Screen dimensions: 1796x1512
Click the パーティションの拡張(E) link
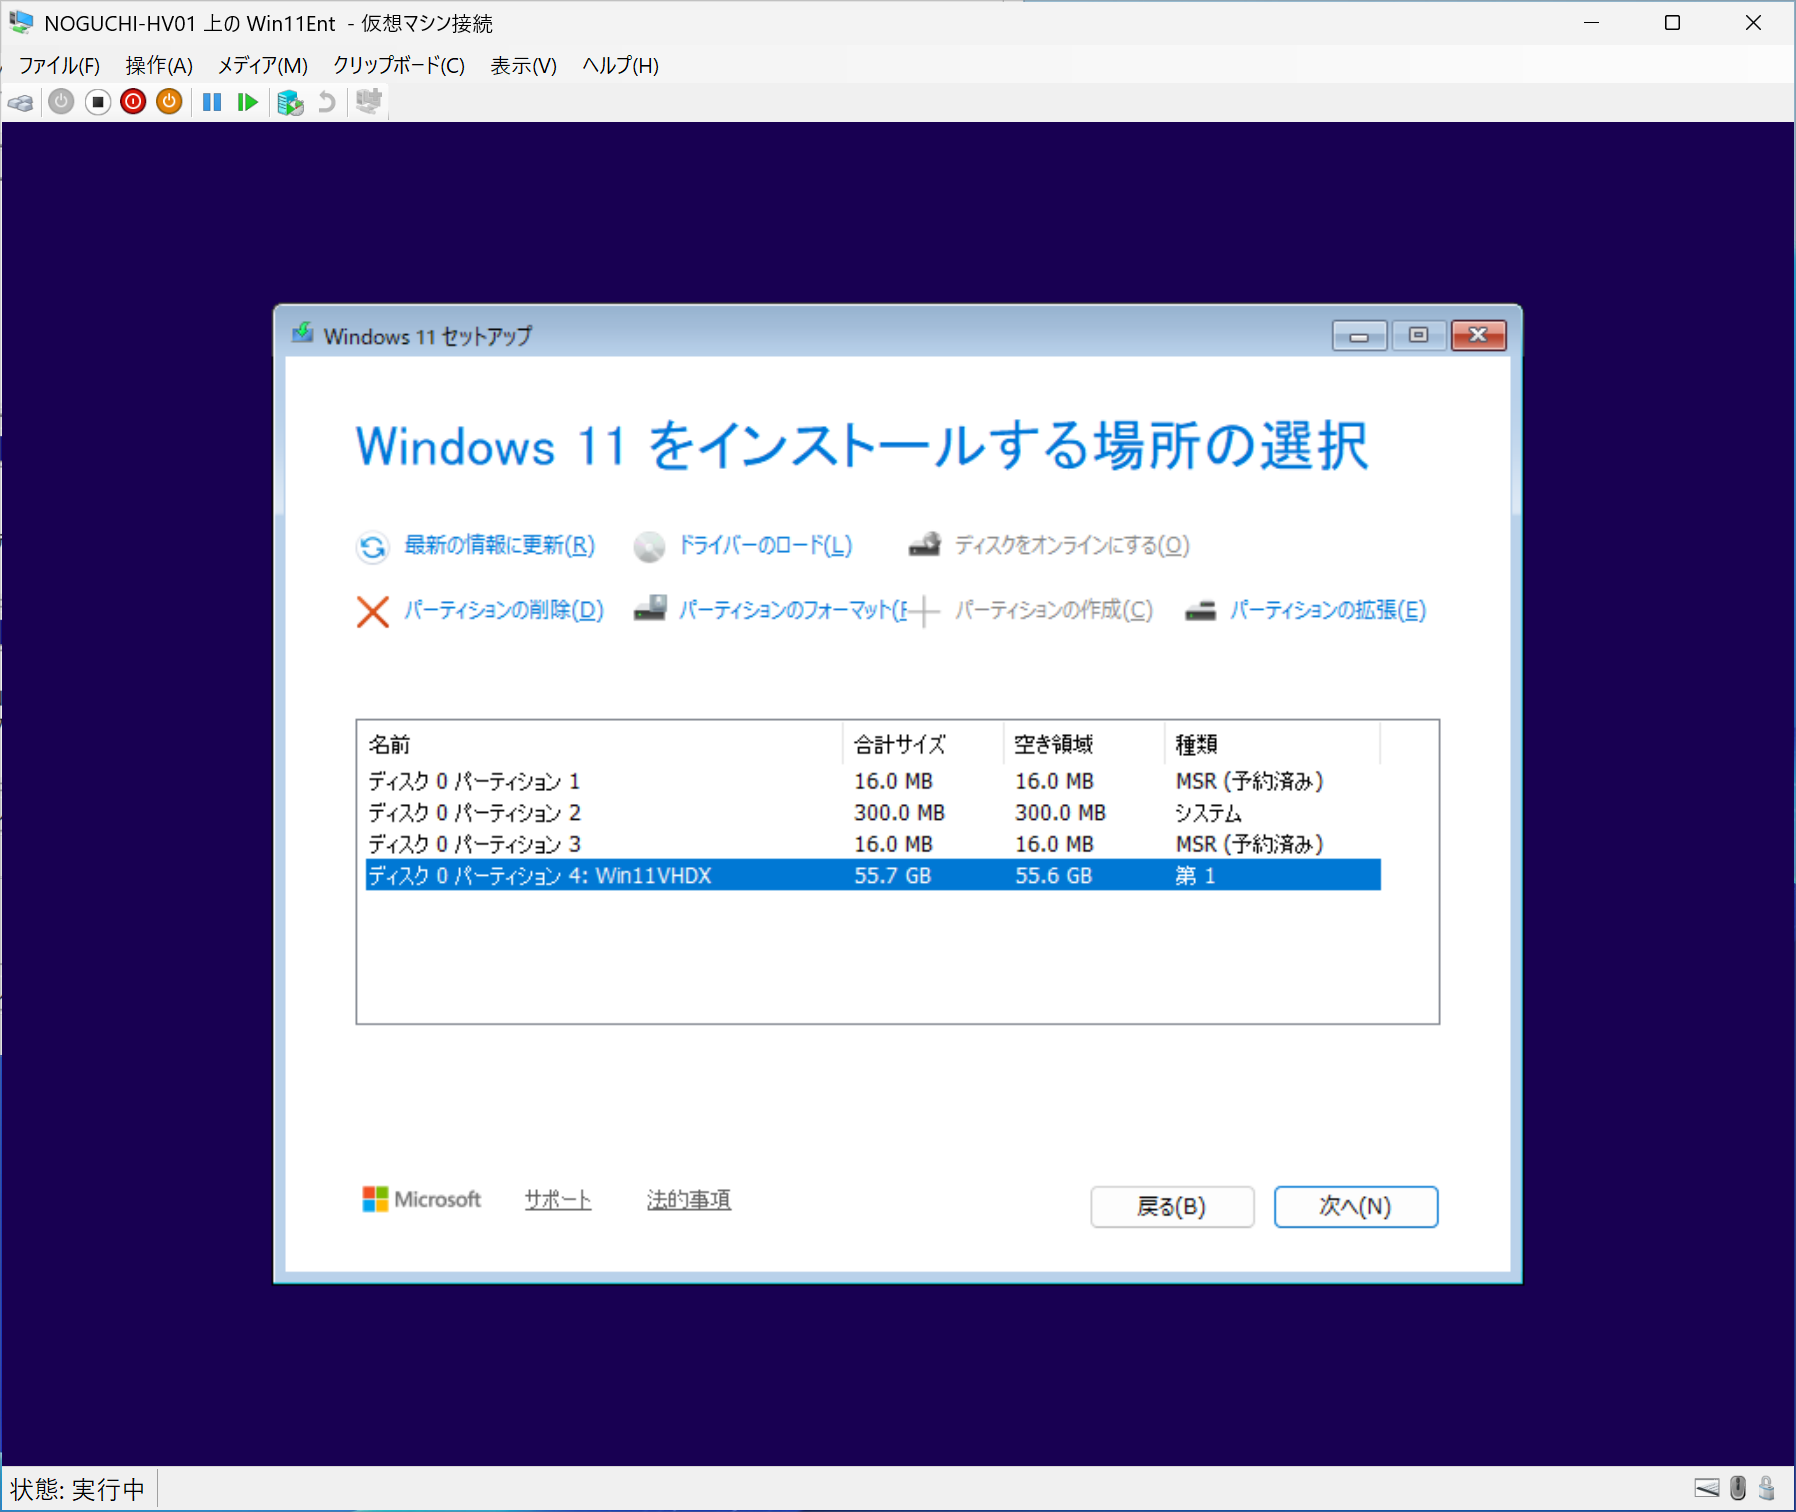click(x=1328, y=610)
